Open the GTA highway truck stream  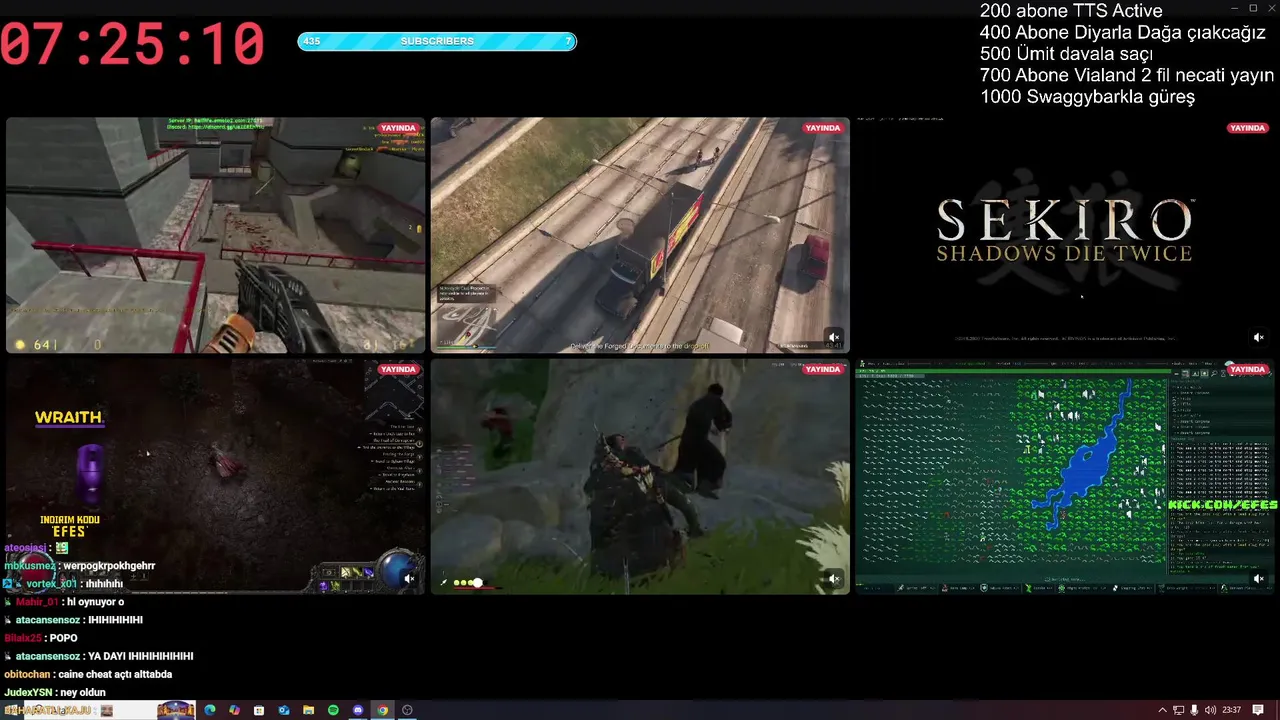(640, 235)
